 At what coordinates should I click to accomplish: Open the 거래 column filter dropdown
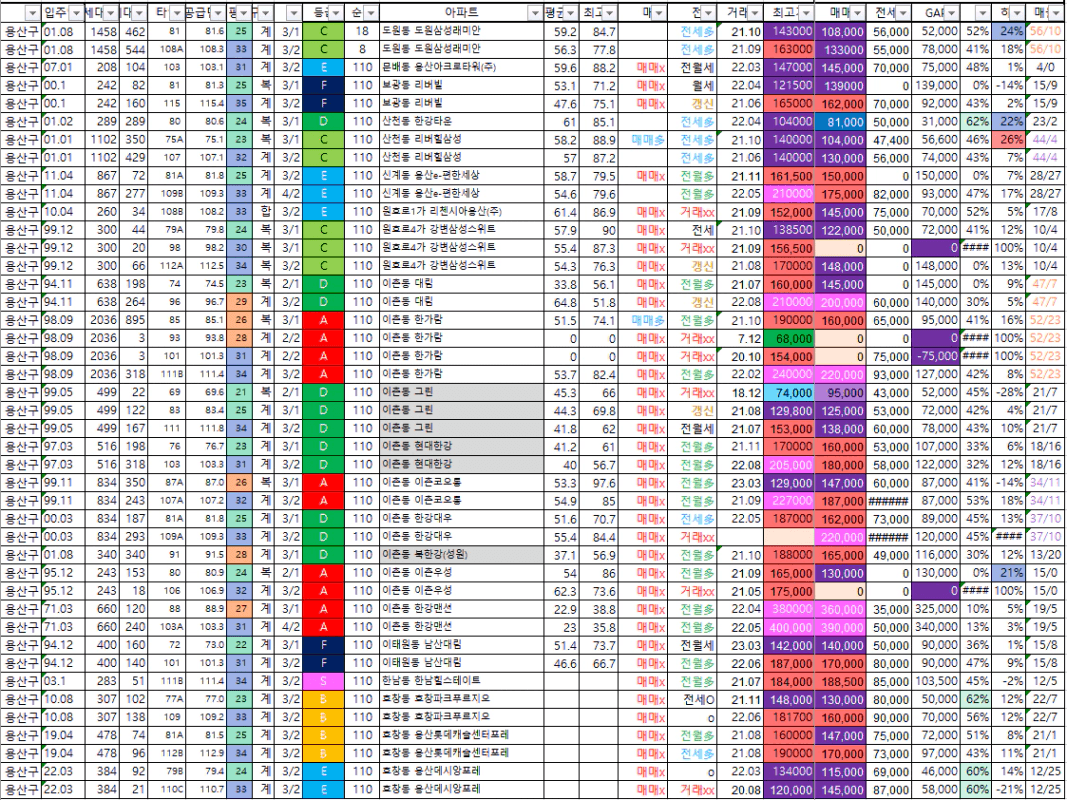click(x=755, y=13)
